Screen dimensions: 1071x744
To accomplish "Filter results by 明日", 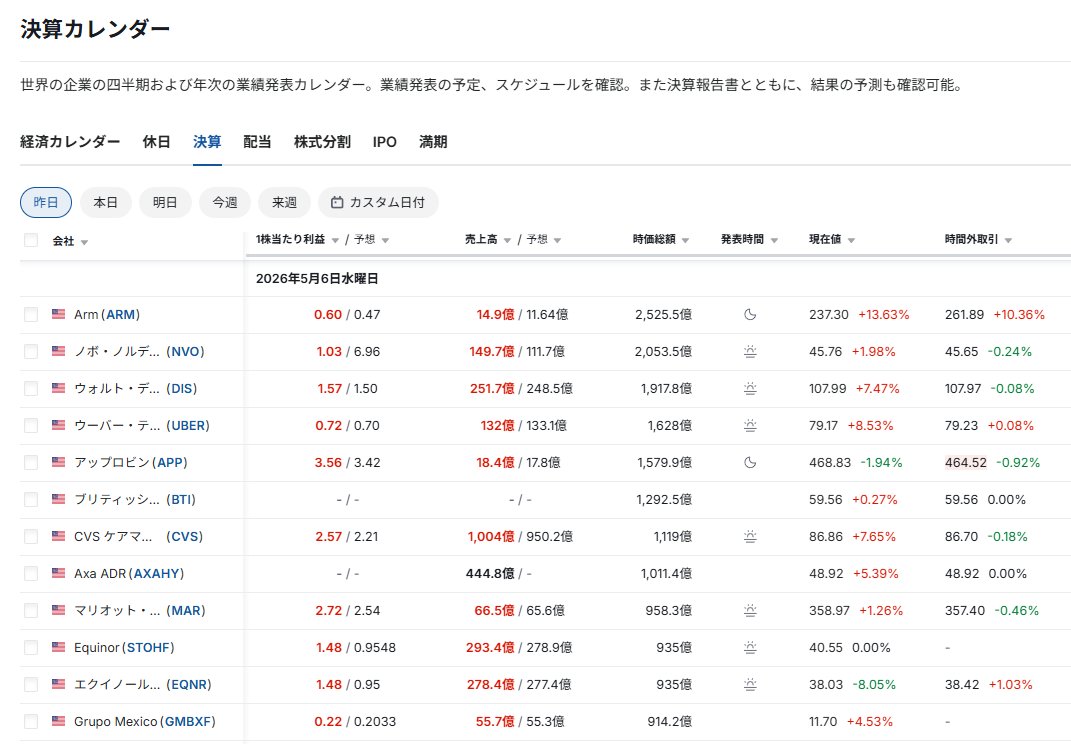I will point(165,202).
